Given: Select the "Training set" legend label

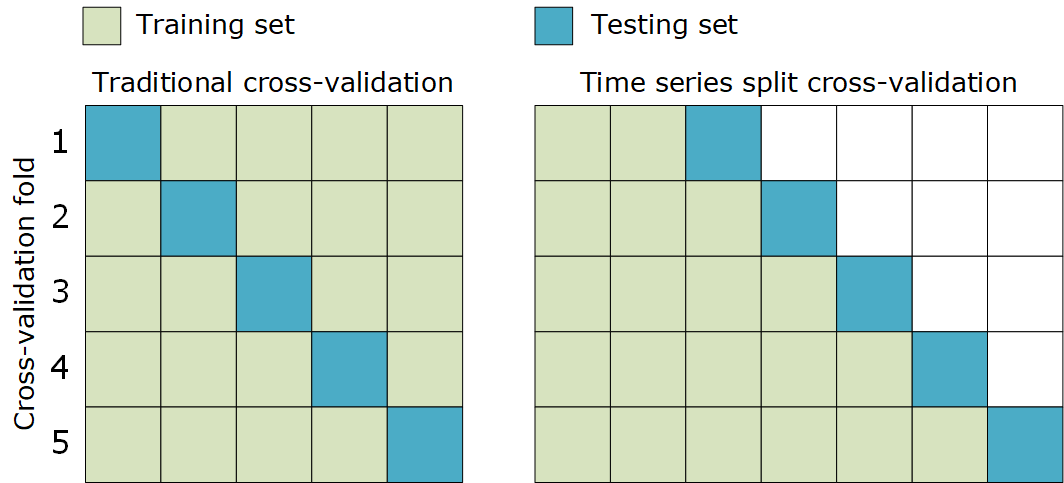Looking at the screenshot, I should pyautogui.click(x=215, y=25).
